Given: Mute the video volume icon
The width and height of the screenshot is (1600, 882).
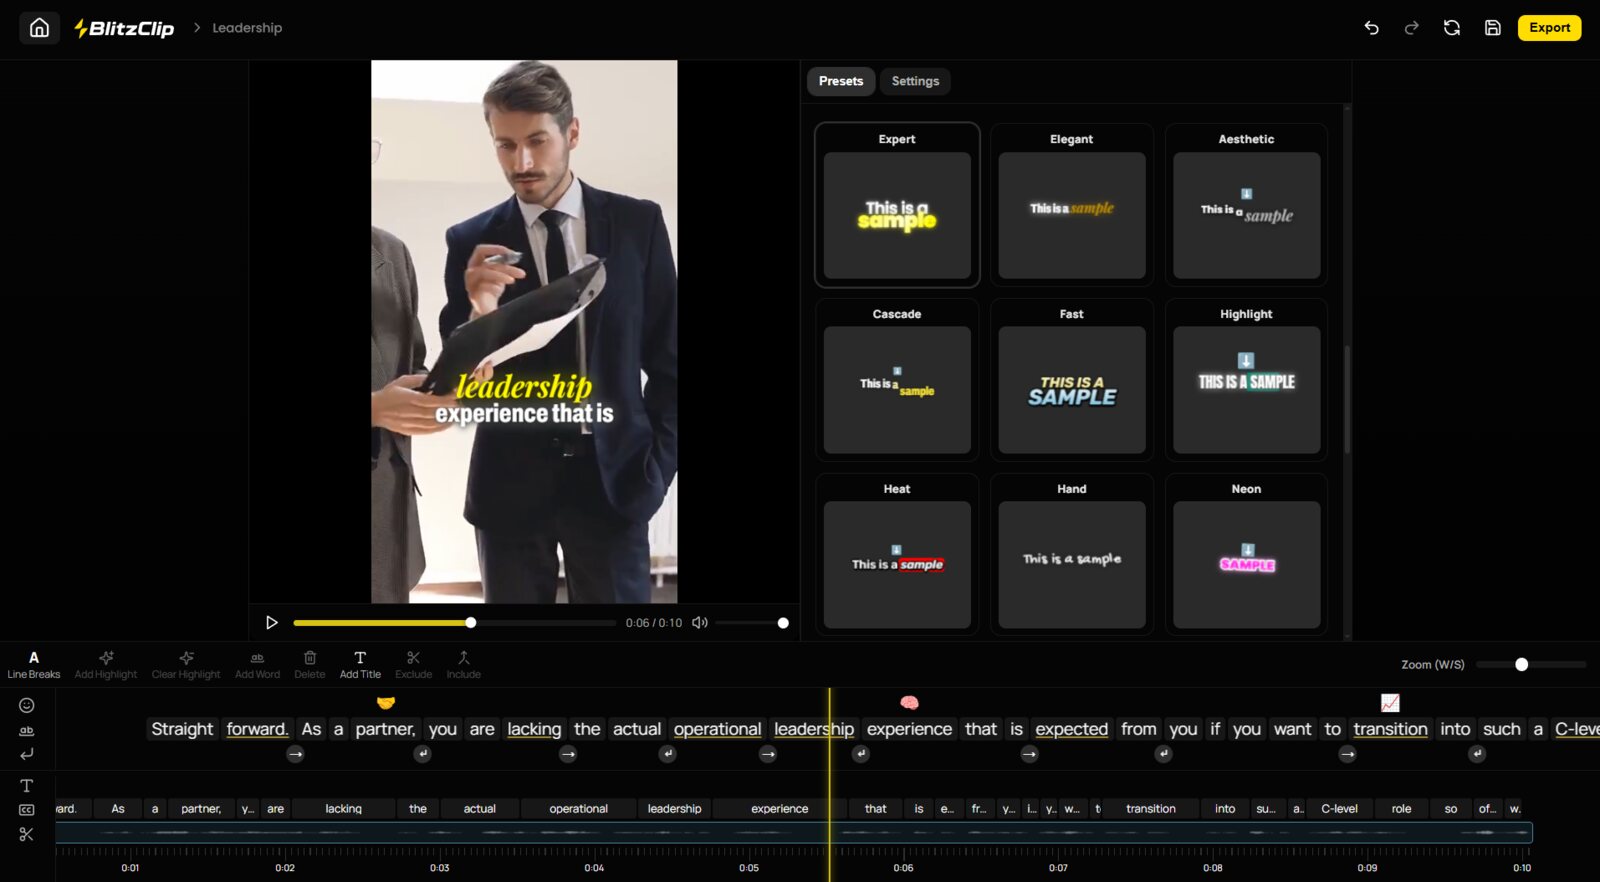Looking at the screenshot, I should 700,623.
